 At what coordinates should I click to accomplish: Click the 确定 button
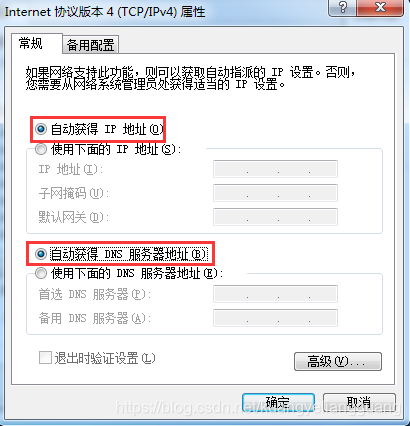(278, 403)
